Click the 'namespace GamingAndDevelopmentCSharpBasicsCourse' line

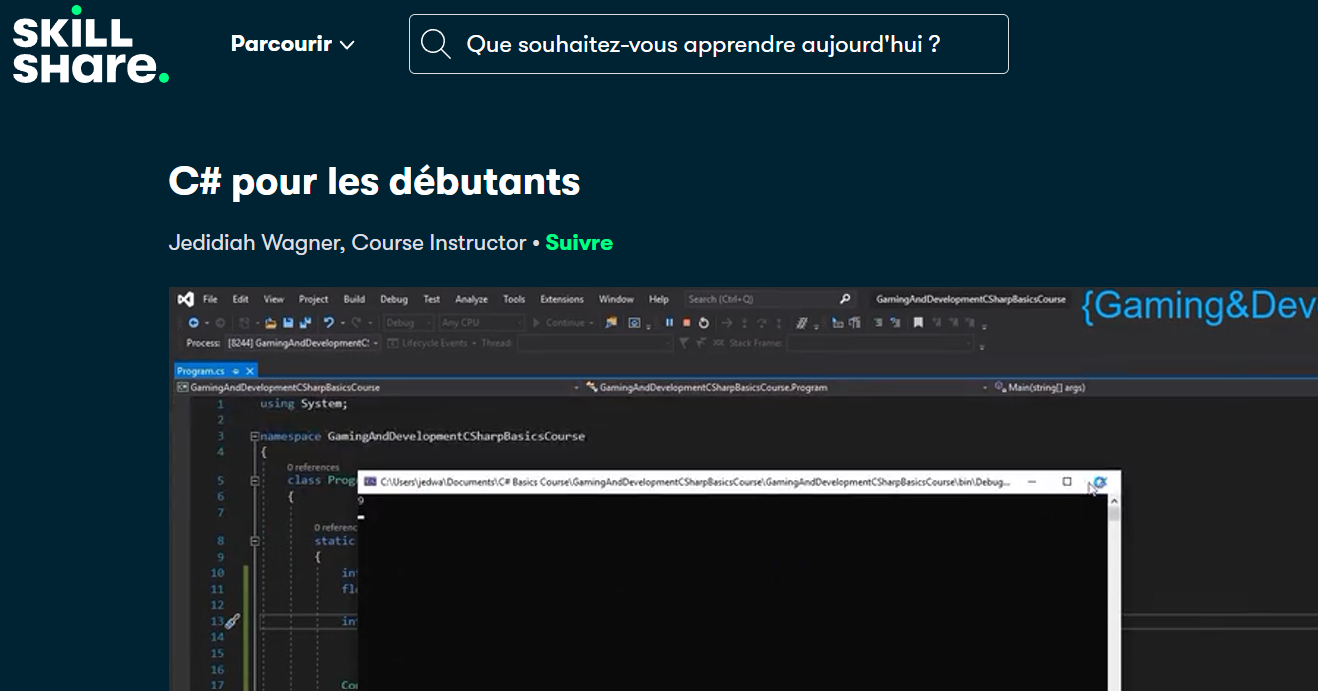tap(423, 436)
